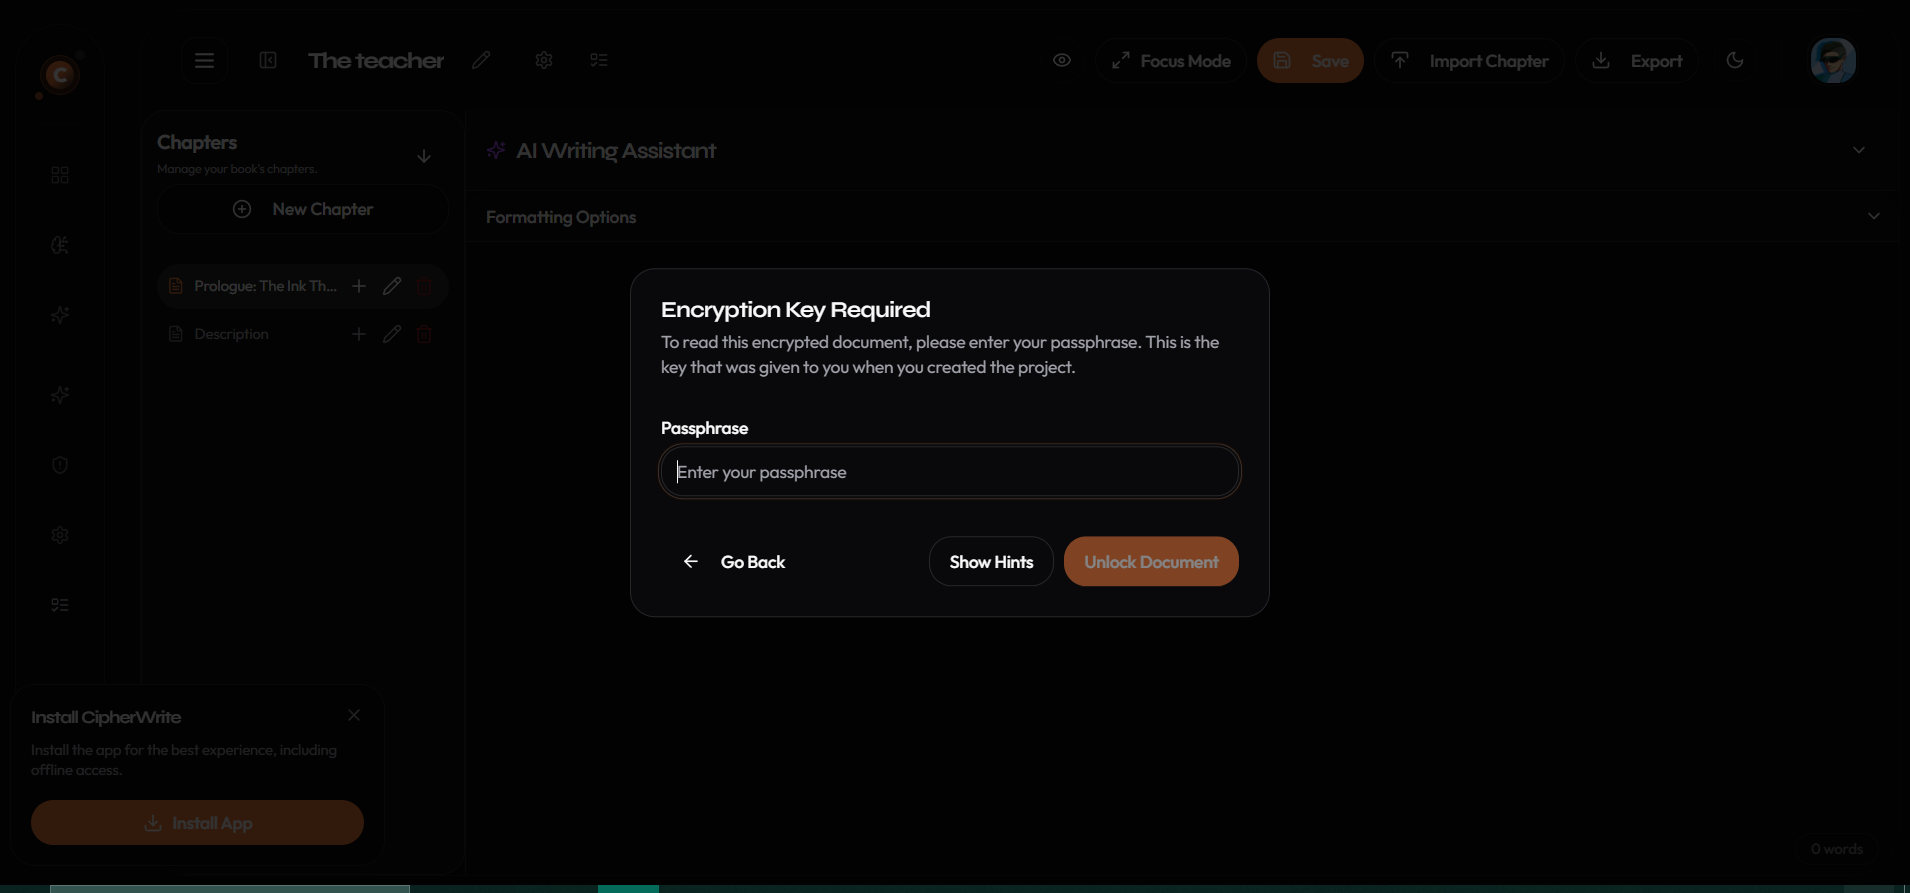Expand the Formatting Options section

[x=1874, y=216]
